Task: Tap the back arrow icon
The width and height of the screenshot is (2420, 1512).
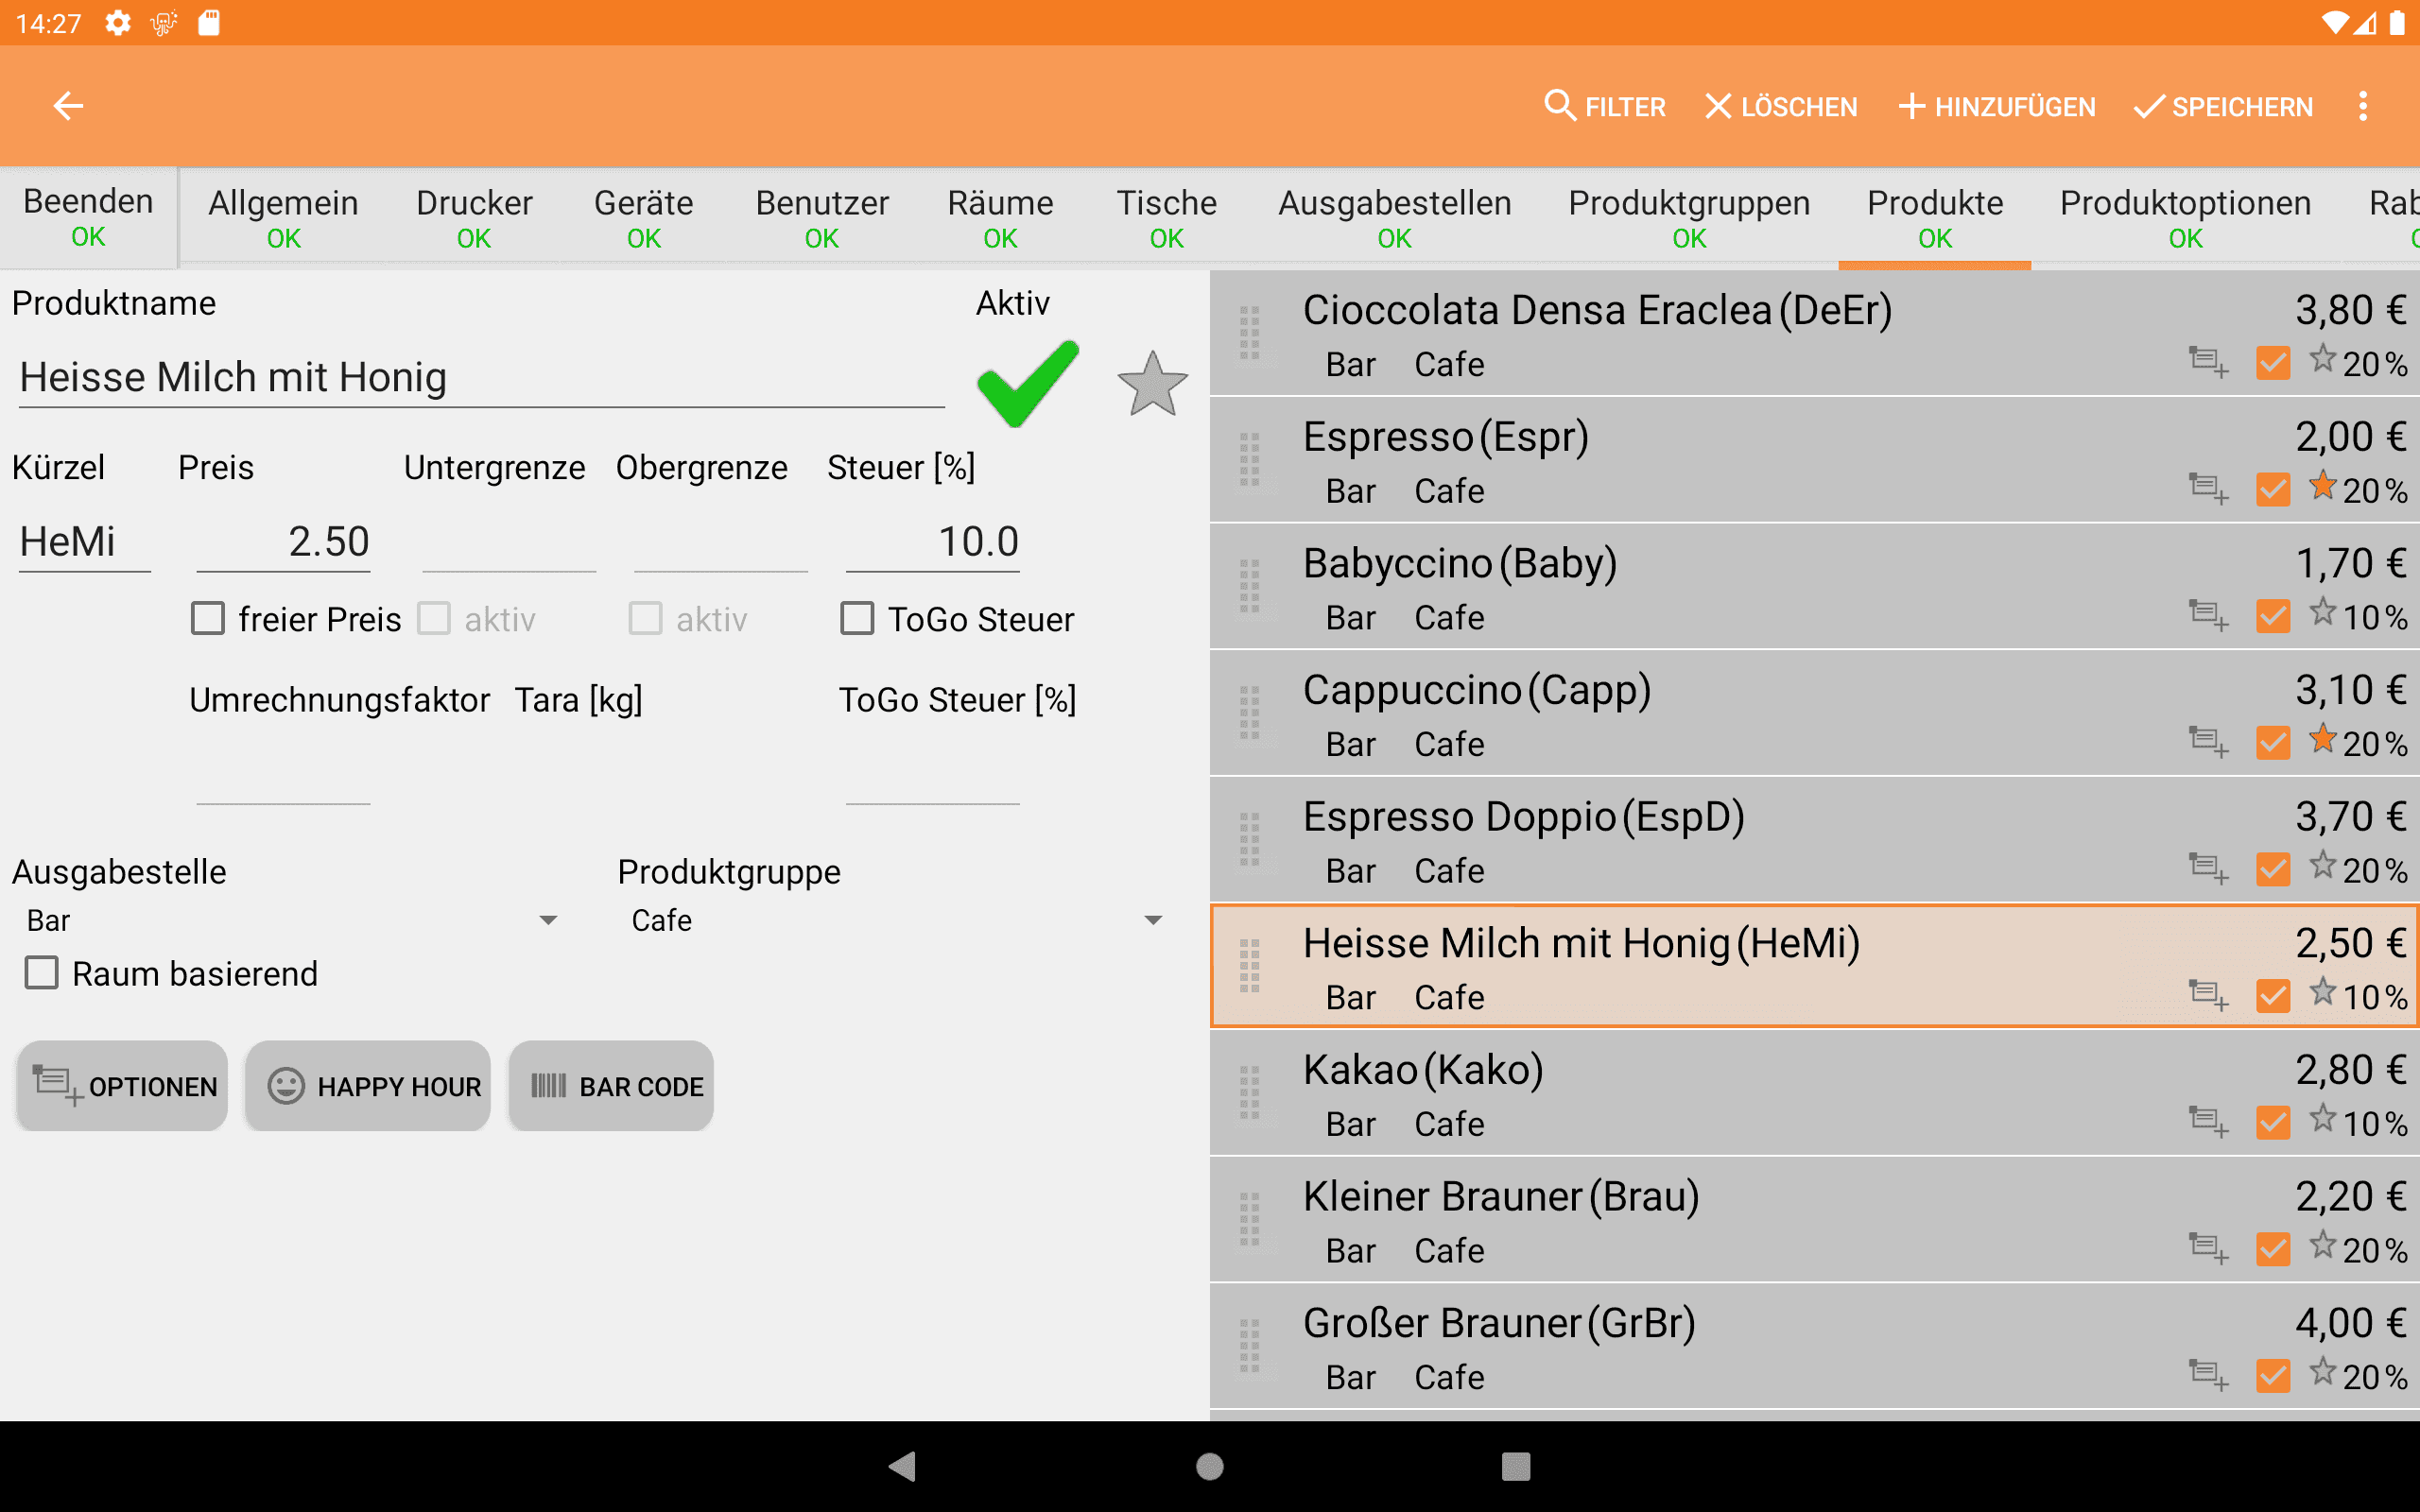Action: coord(68,105)
